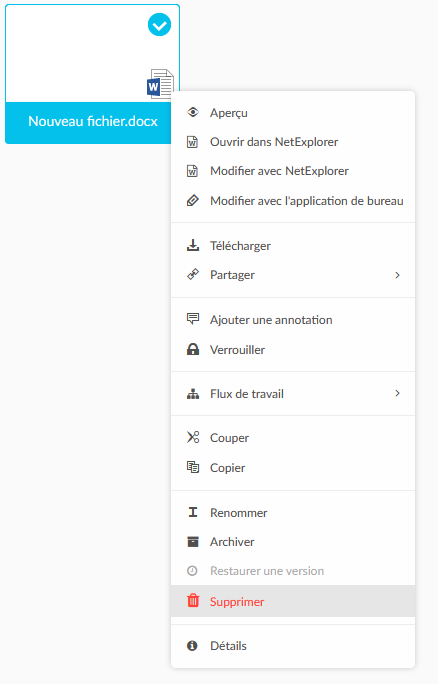This screenshot has height=684, width=438.
Task: Click the info circle icon beside Détails
Action: pos(192,646)
